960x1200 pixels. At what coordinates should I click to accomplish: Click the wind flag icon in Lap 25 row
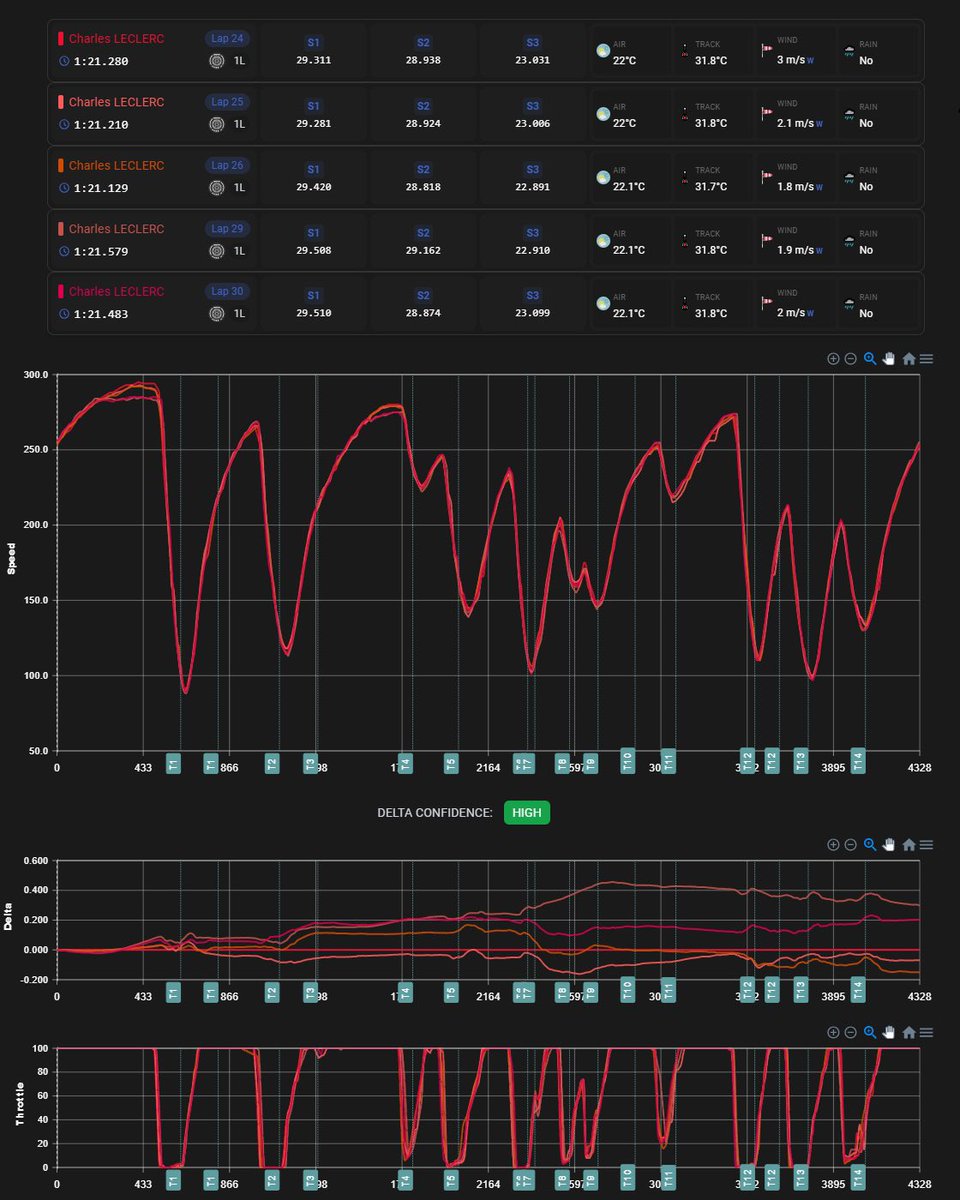coord(768,112)
